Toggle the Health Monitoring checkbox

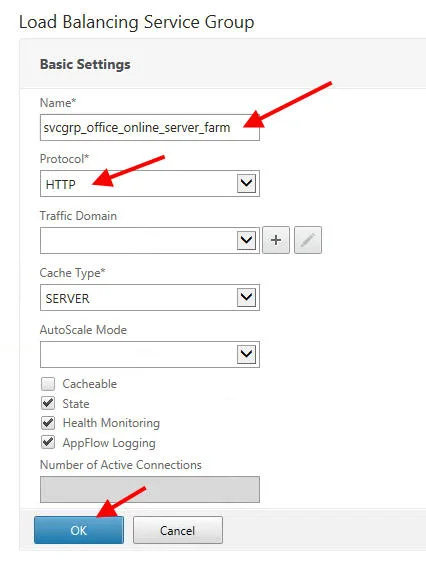click(x=48, y=423)
